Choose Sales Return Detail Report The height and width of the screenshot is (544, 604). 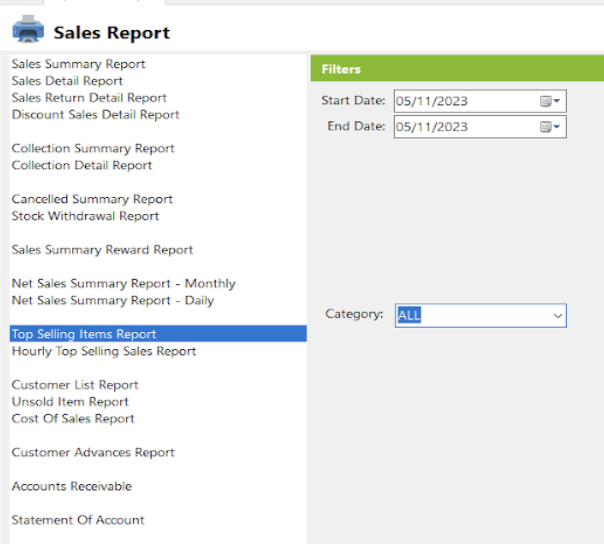89,98
